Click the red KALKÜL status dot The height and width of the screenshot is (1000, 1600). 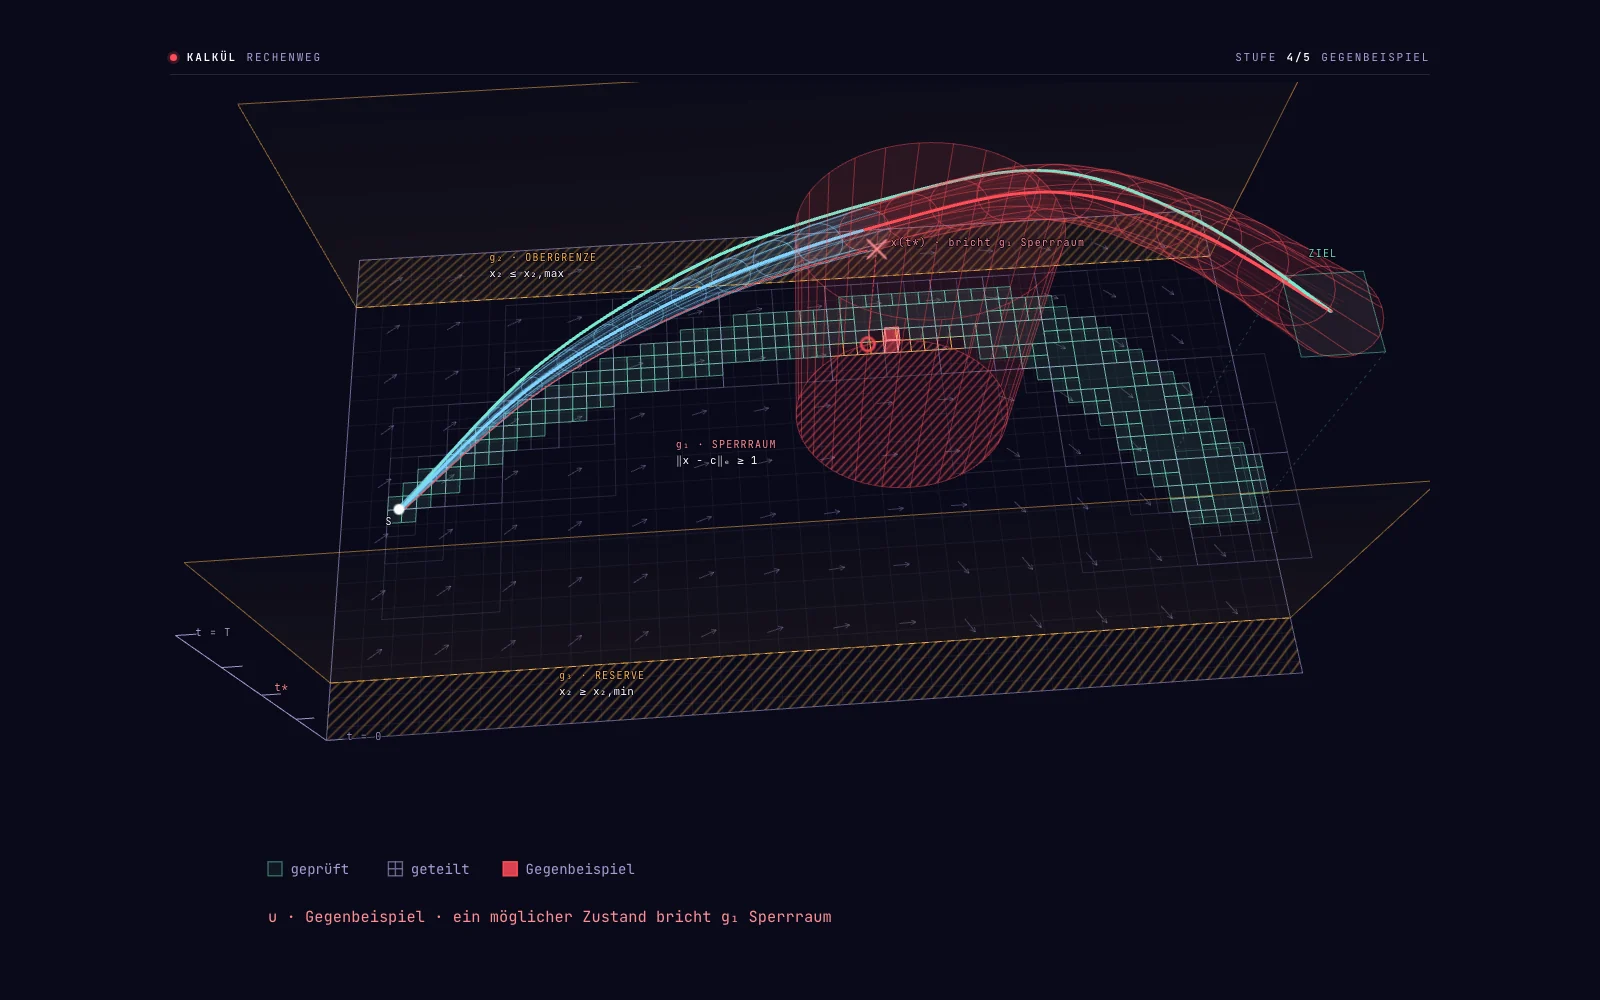click(173, 57)
